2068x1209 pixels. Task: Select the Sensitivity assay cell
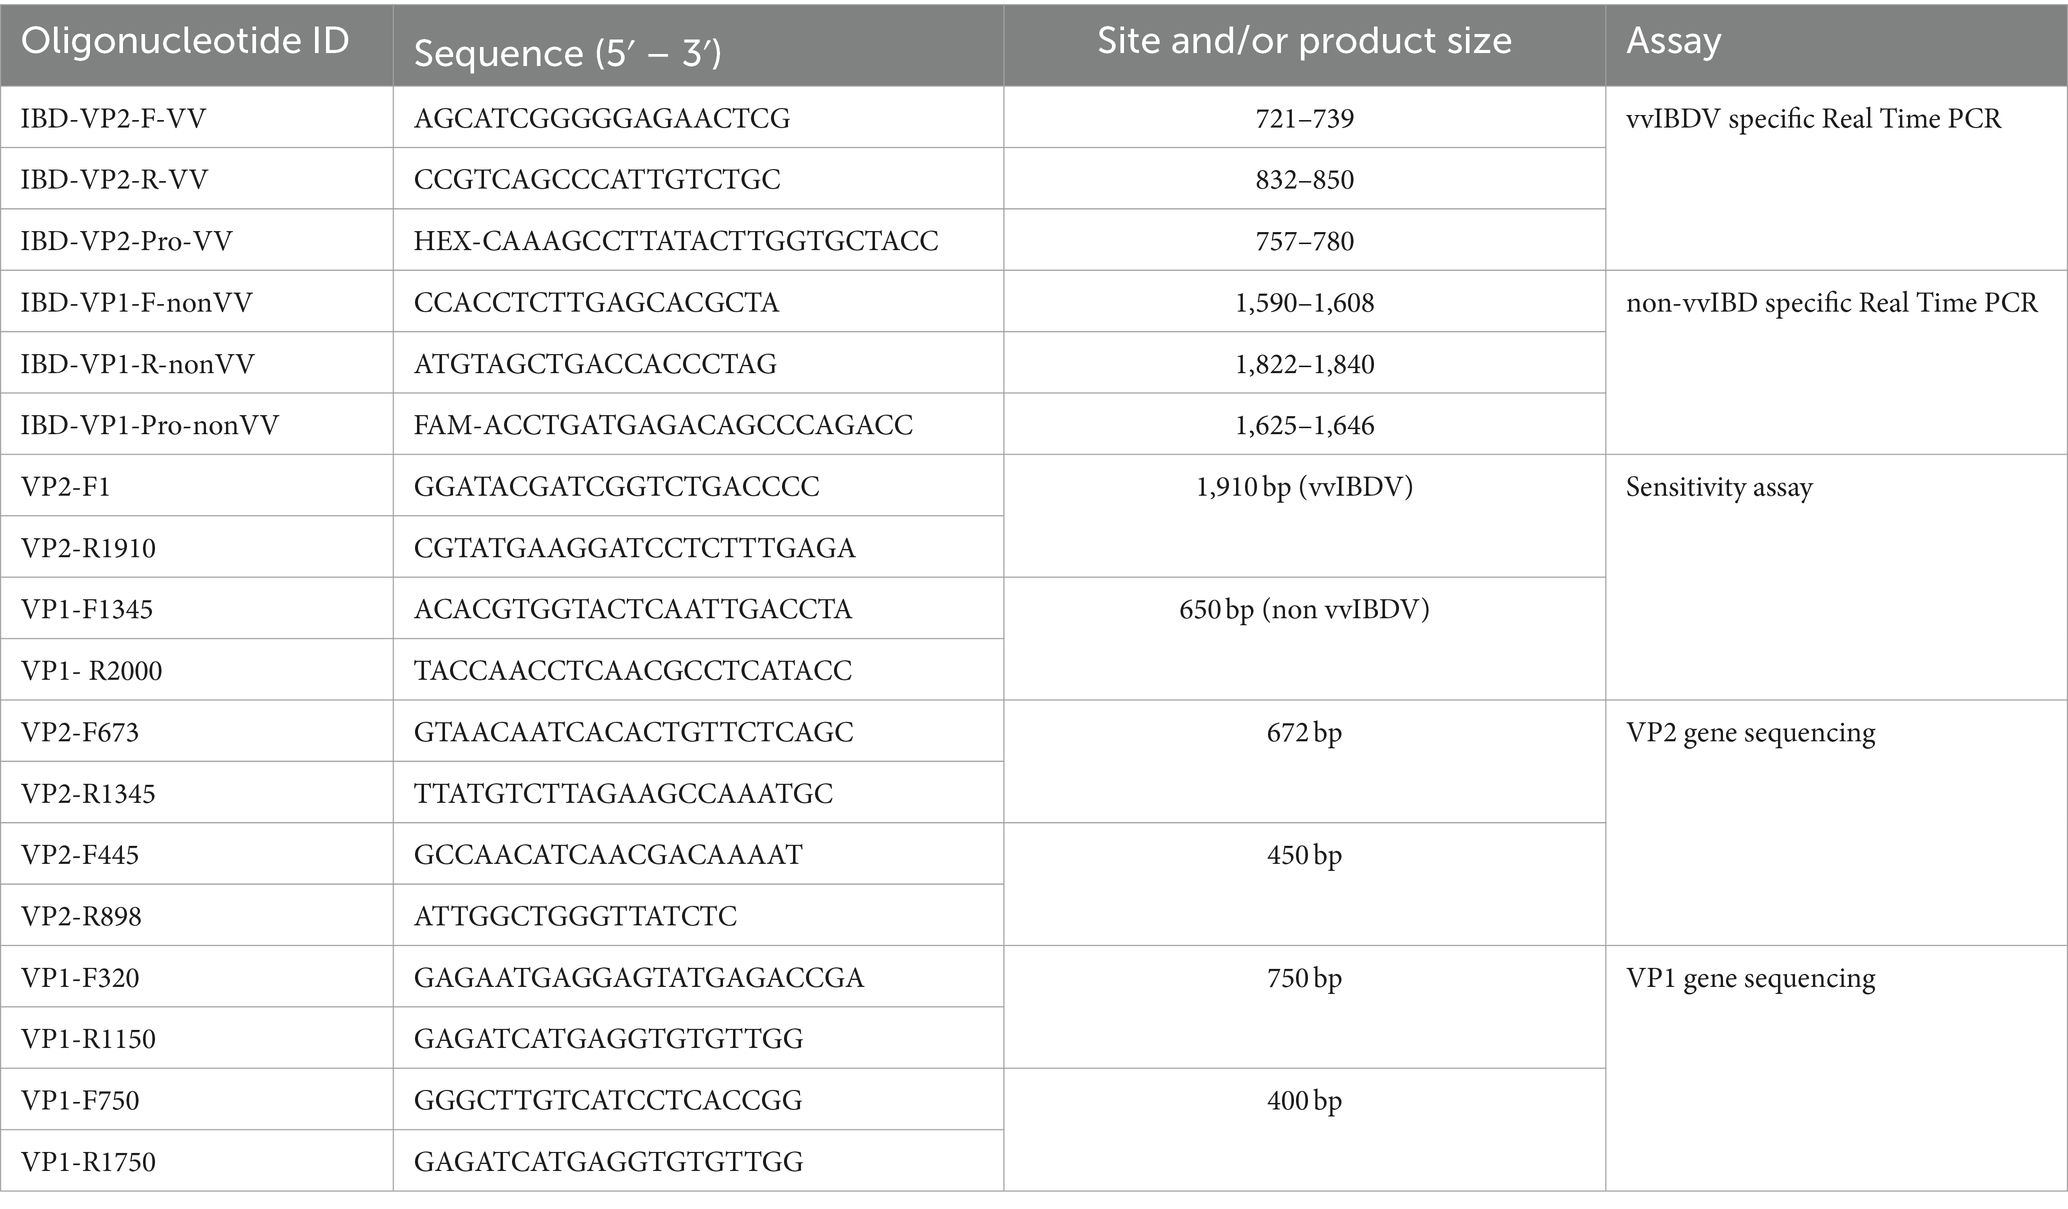(x=1719, y=487)
